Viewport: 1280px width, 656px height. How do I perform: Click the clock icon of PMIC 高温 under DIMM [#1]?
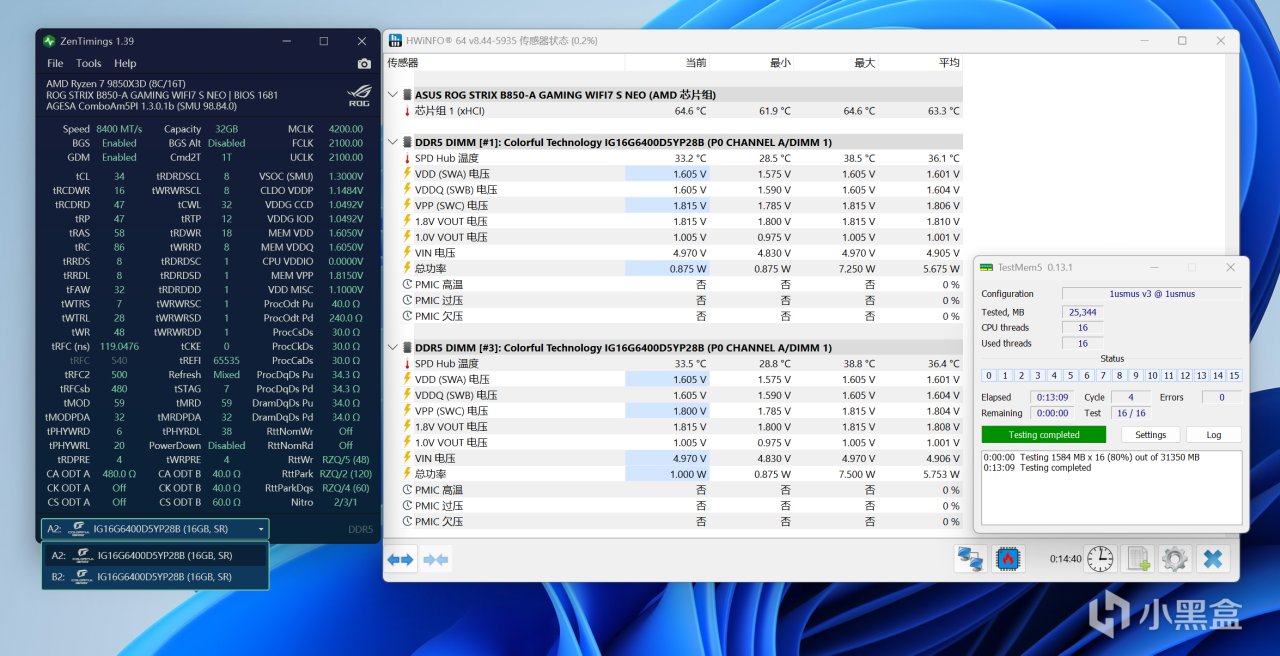click(x=407, y=285)
